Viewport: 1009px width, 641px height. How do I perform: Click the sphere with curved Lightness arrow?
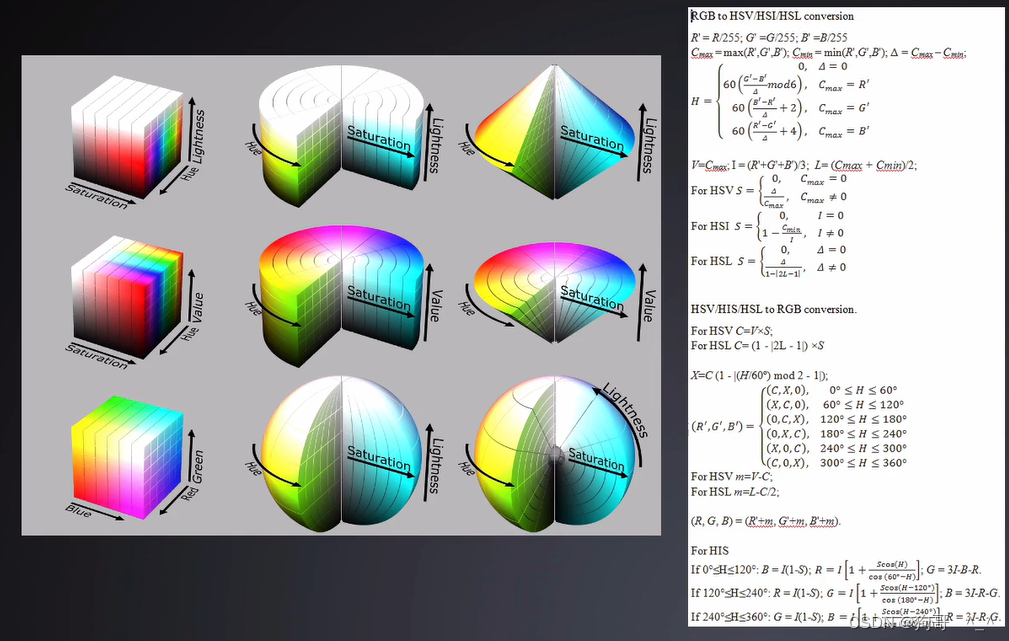pyautogui.click(x=555, y=454)
